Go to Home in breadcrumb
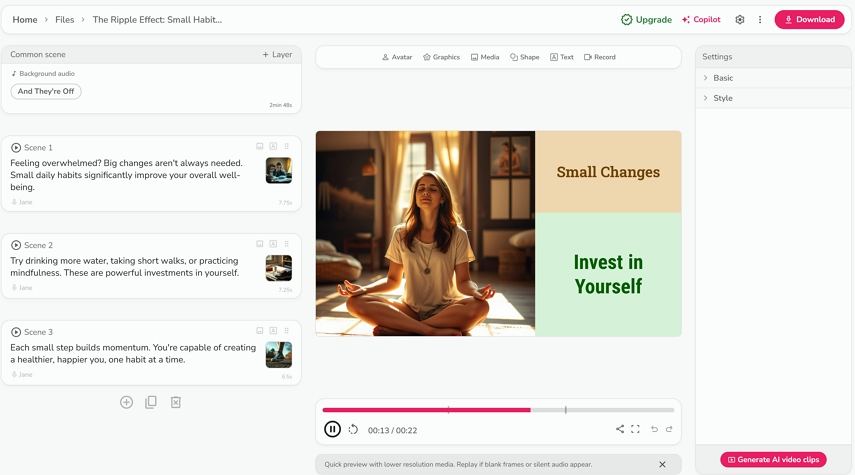This screenshot has height=475, width=855. pyautogui.click(x=25, y=20)
